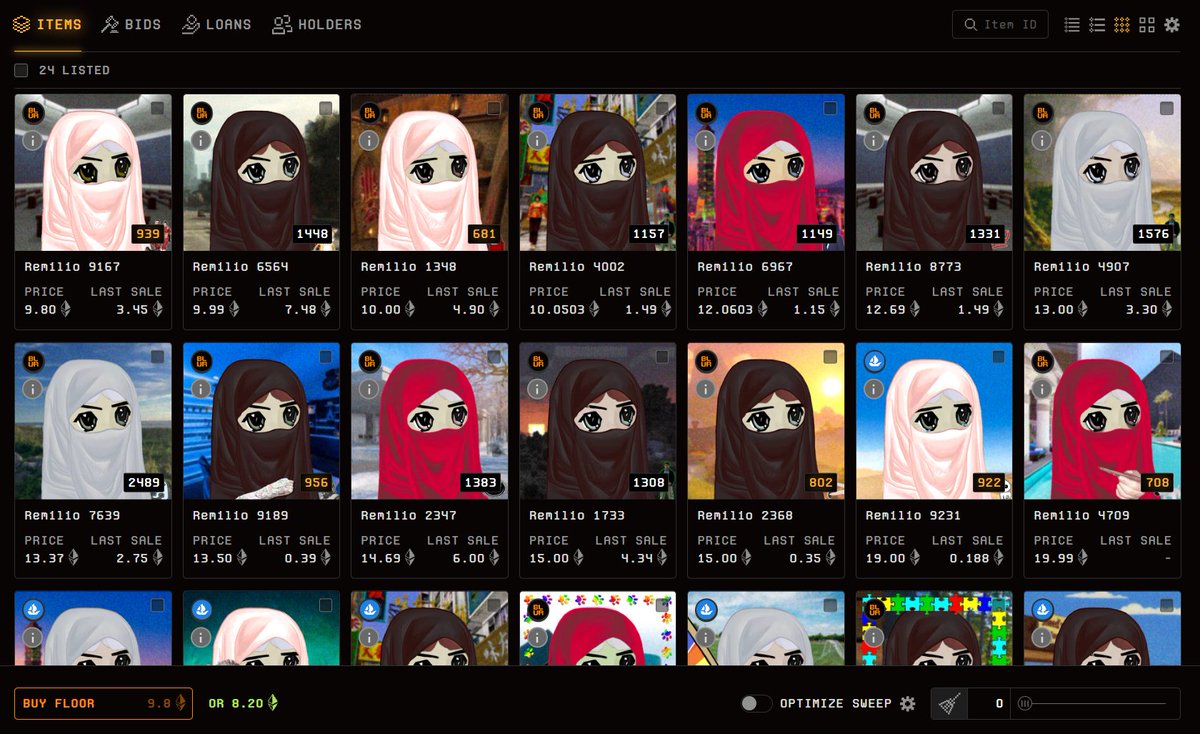Click the sweep broom icon
This screenshot has width=1200, height=734.
[949, 703]
